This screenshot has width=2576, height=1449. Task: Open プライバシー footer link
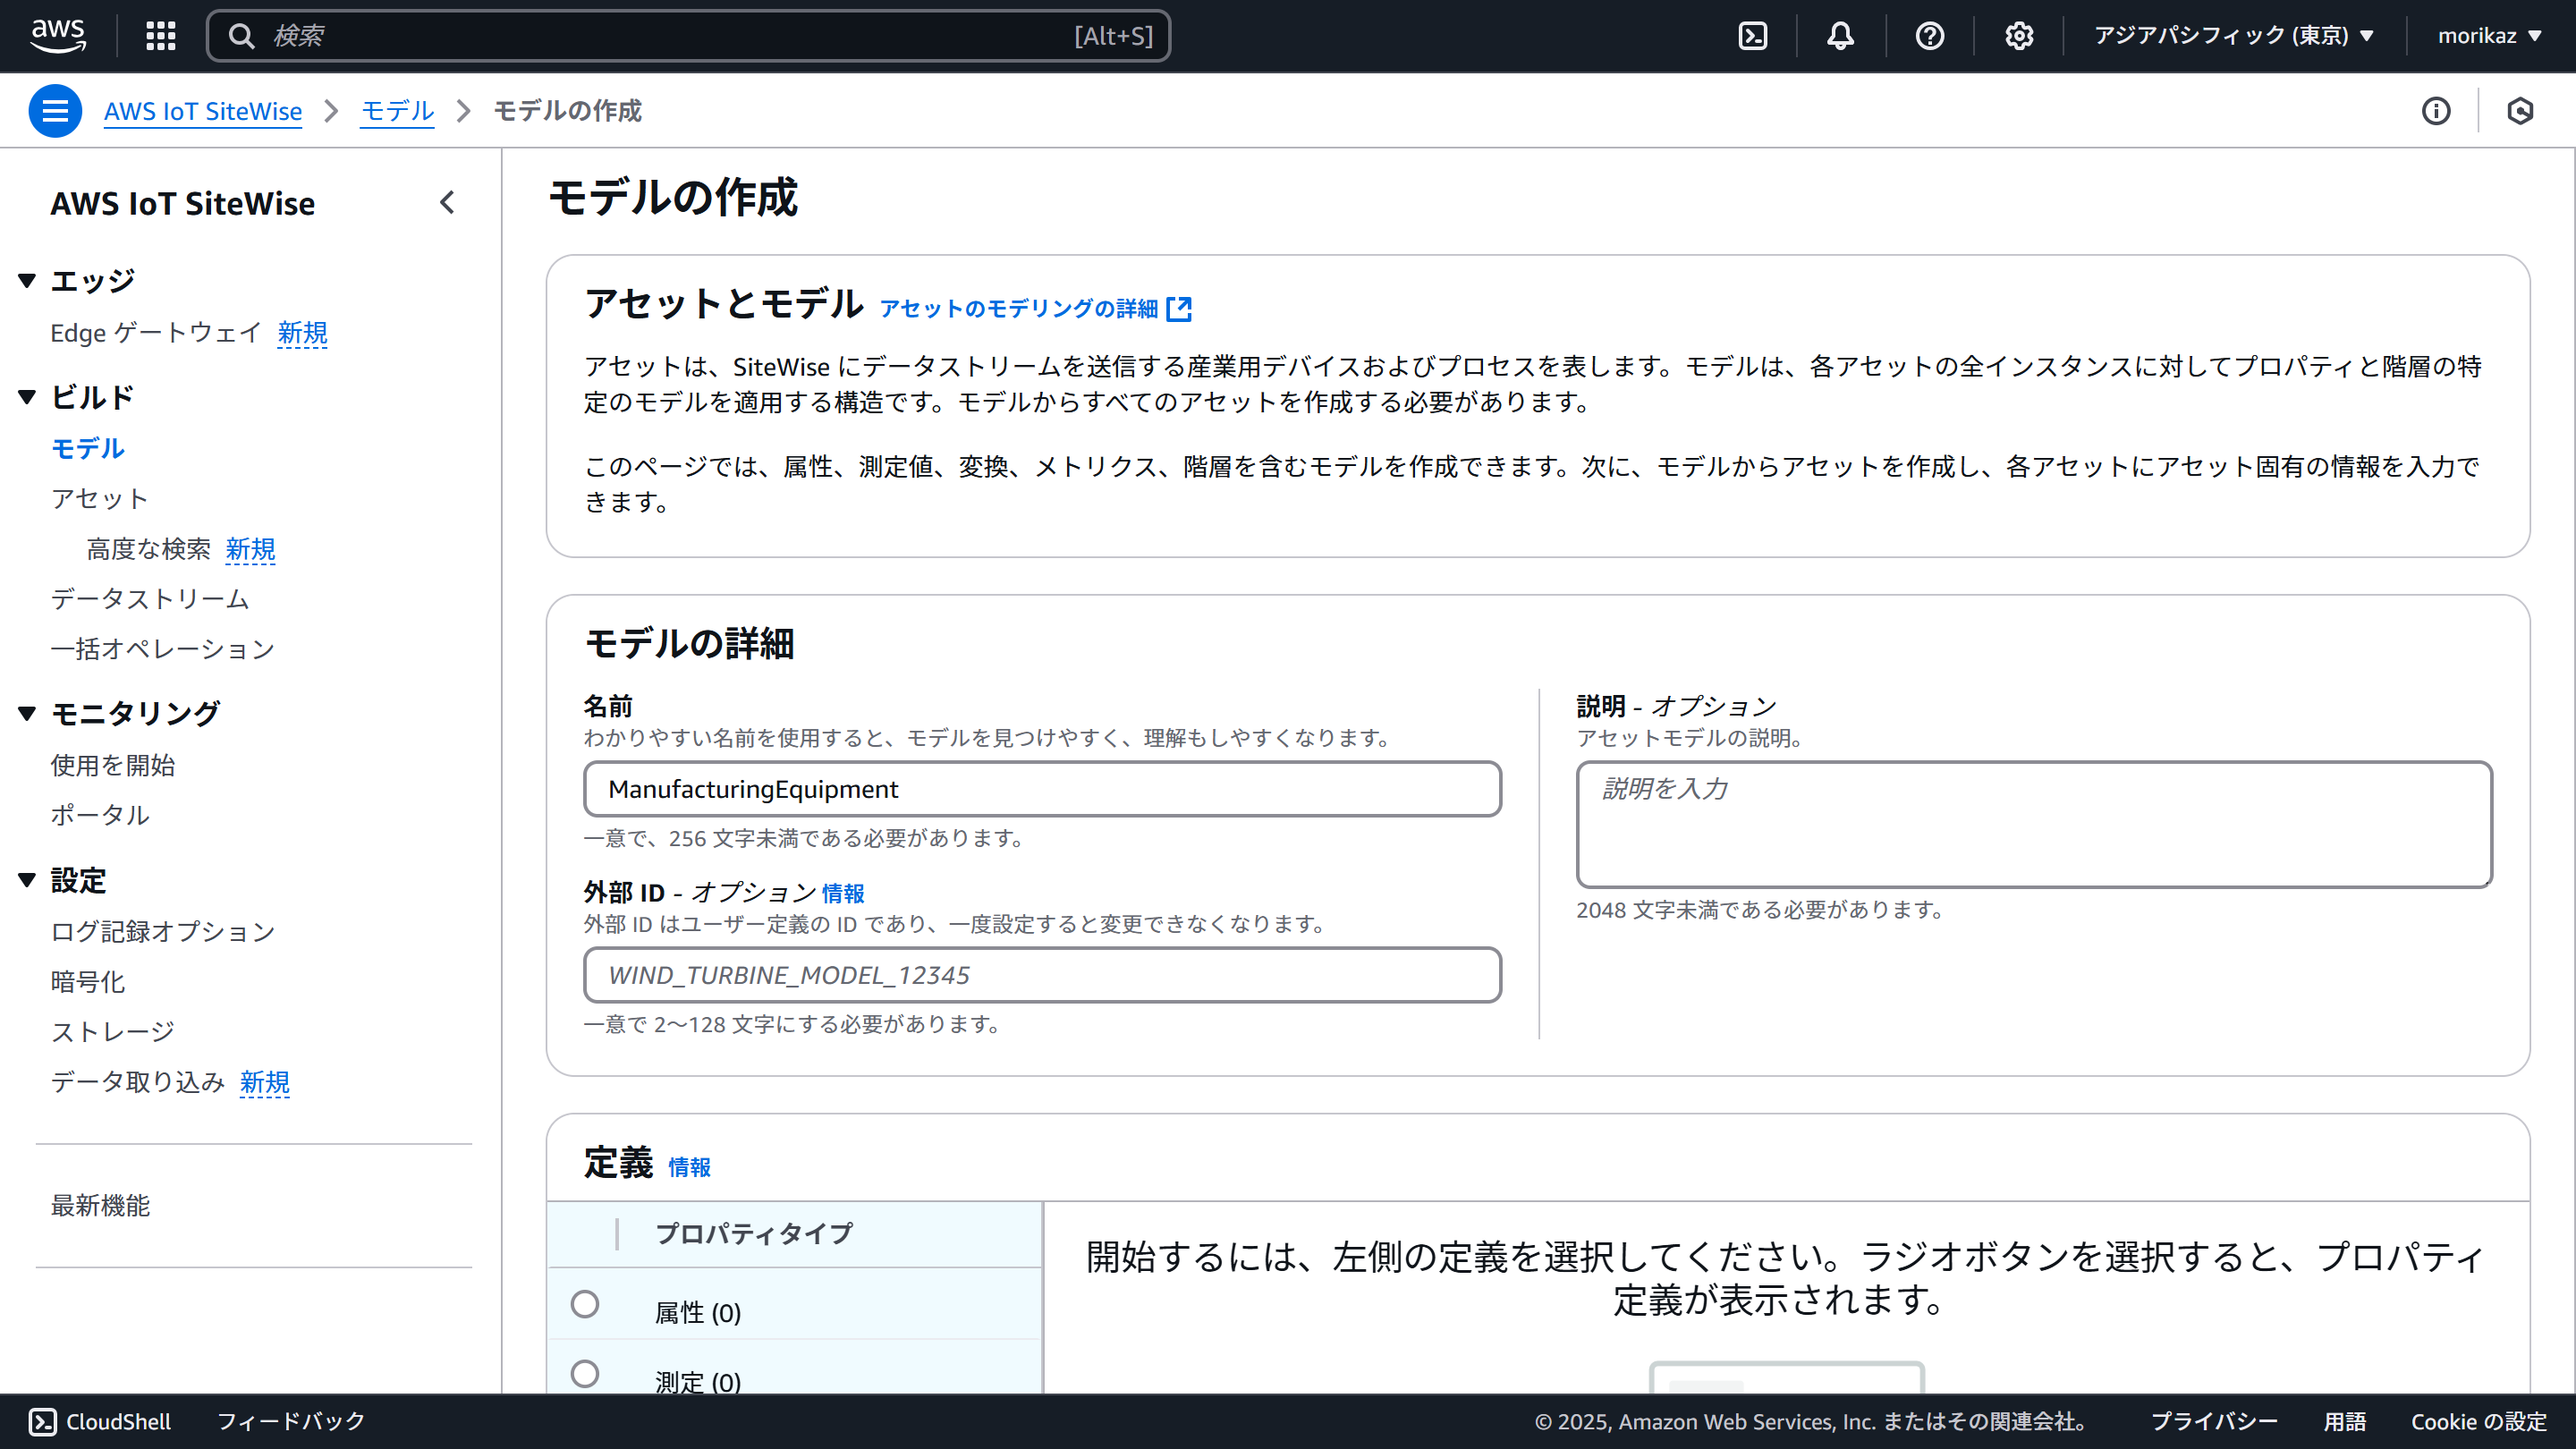(2214, 1421)
